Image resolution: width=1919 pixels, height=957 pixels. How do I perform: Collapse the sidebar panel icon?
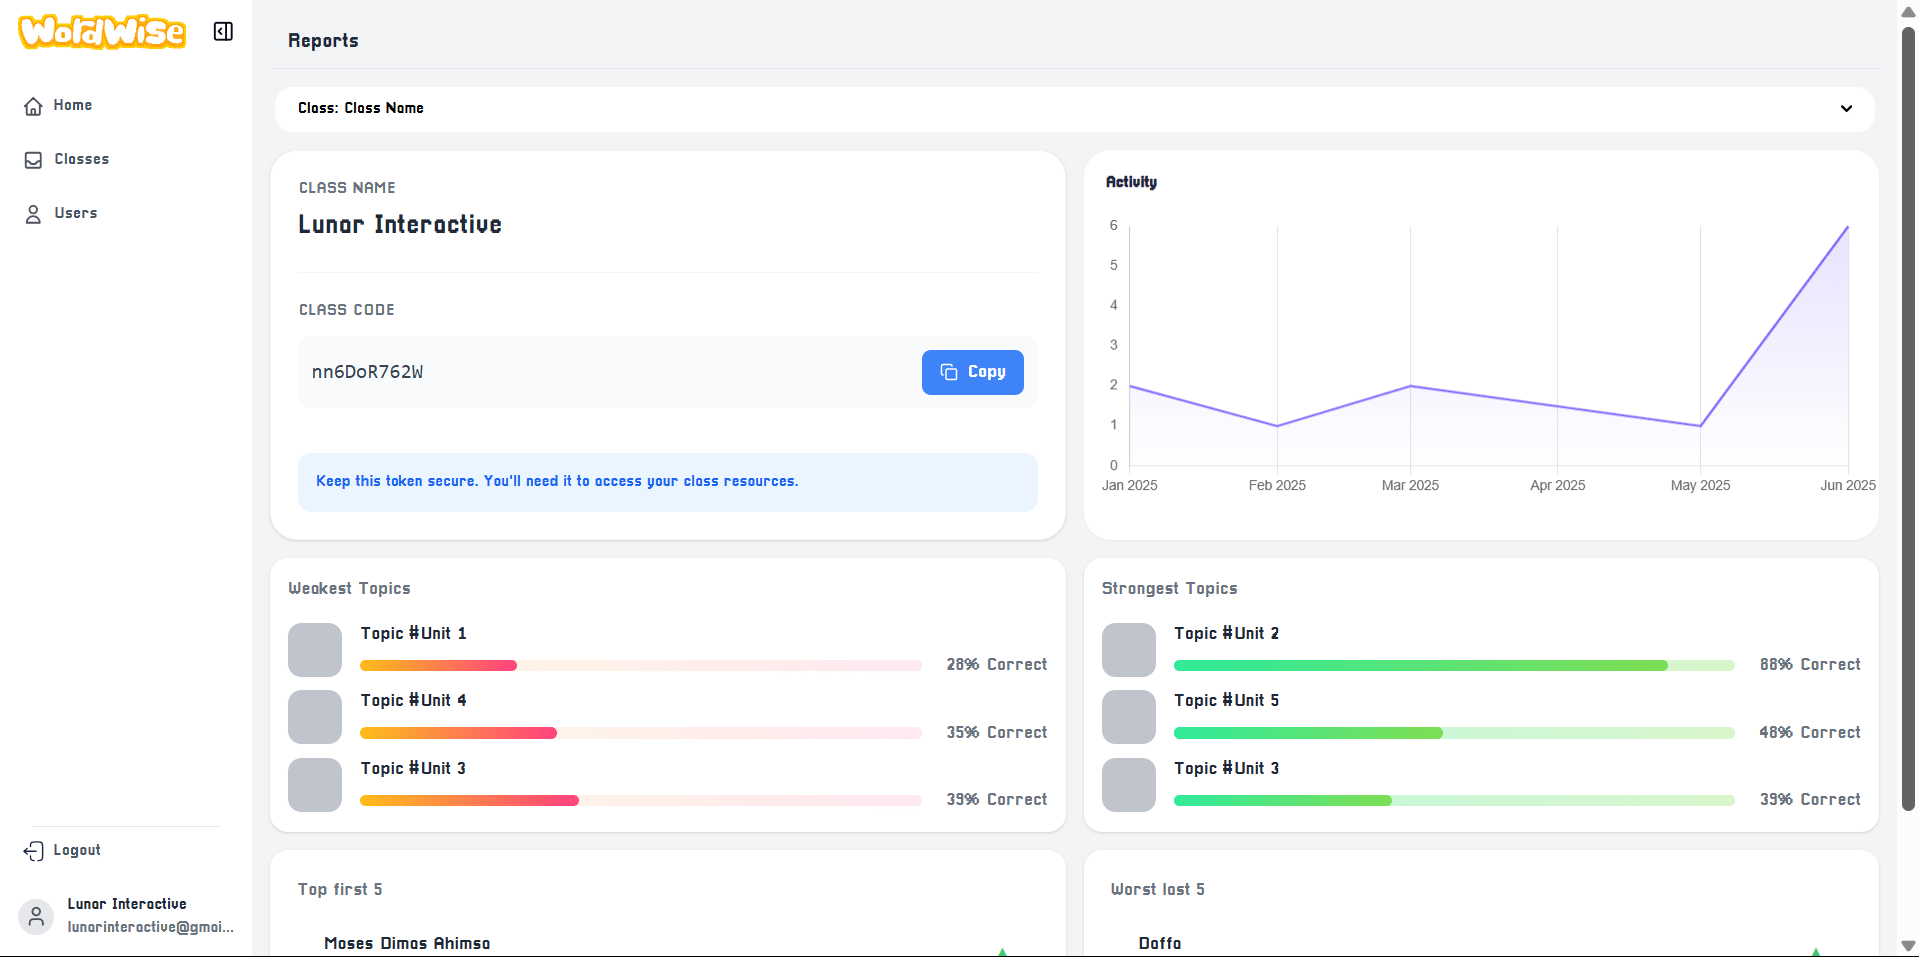(223, 32)
